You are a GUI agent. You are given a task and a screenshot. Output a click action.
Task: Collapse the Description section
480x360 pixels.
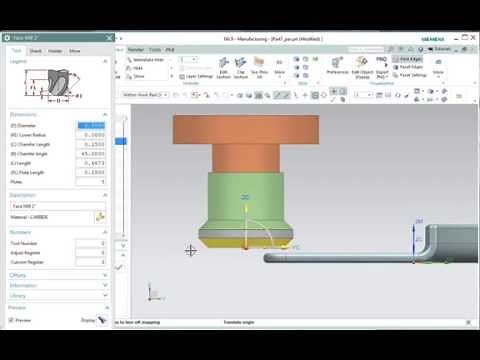pos(105,195)
